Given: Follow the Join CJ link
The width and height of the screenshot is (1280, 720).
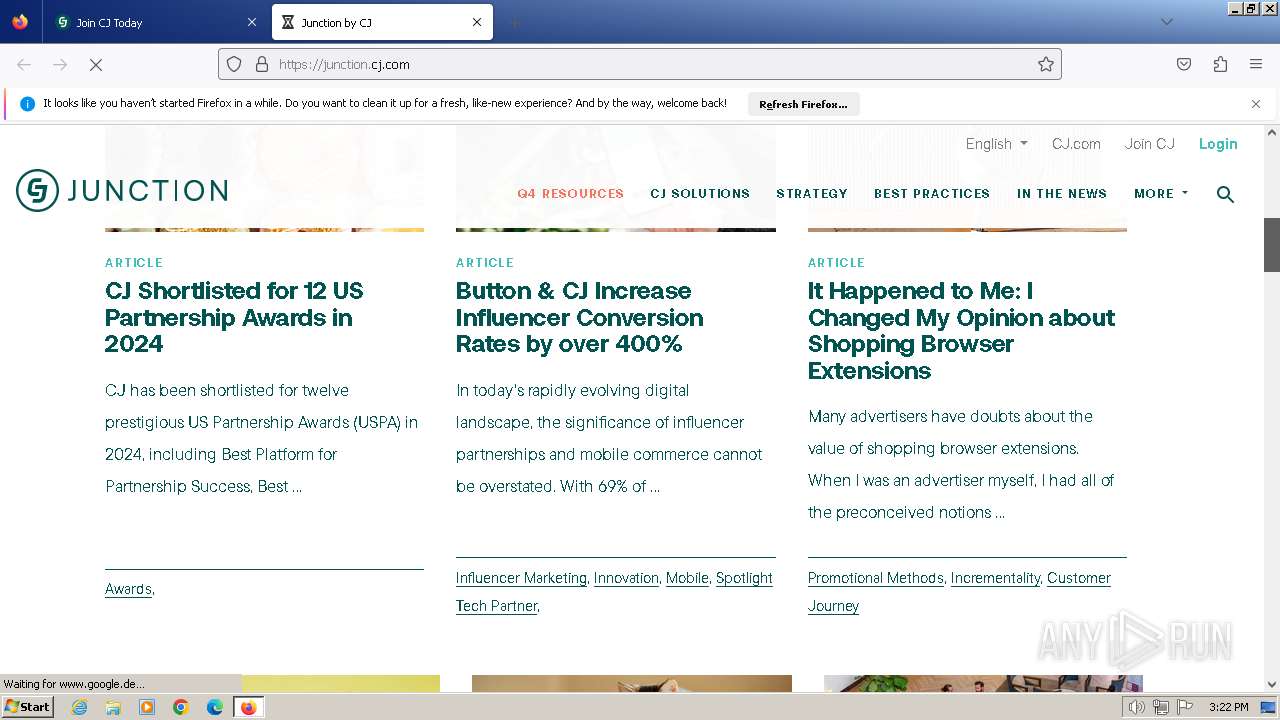Looking at the screenshot, I should 1150,144.
